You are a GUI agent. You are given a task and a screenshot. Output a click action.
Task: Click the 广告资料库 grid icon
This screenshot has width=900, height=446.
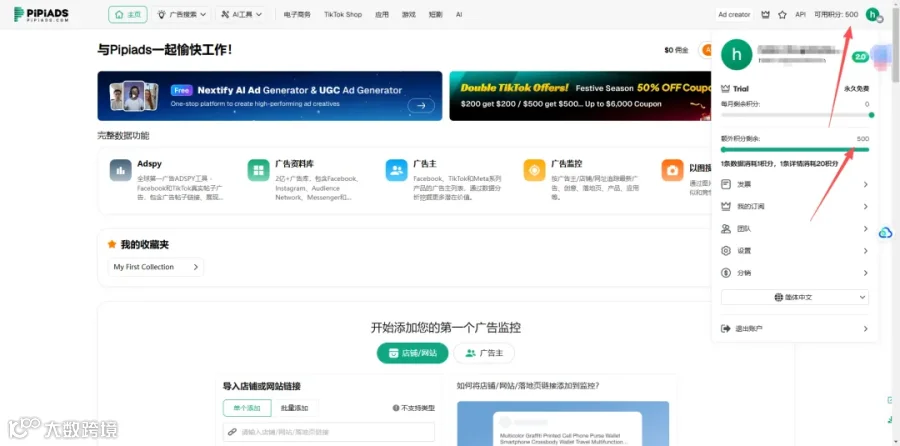click(258, 170)
